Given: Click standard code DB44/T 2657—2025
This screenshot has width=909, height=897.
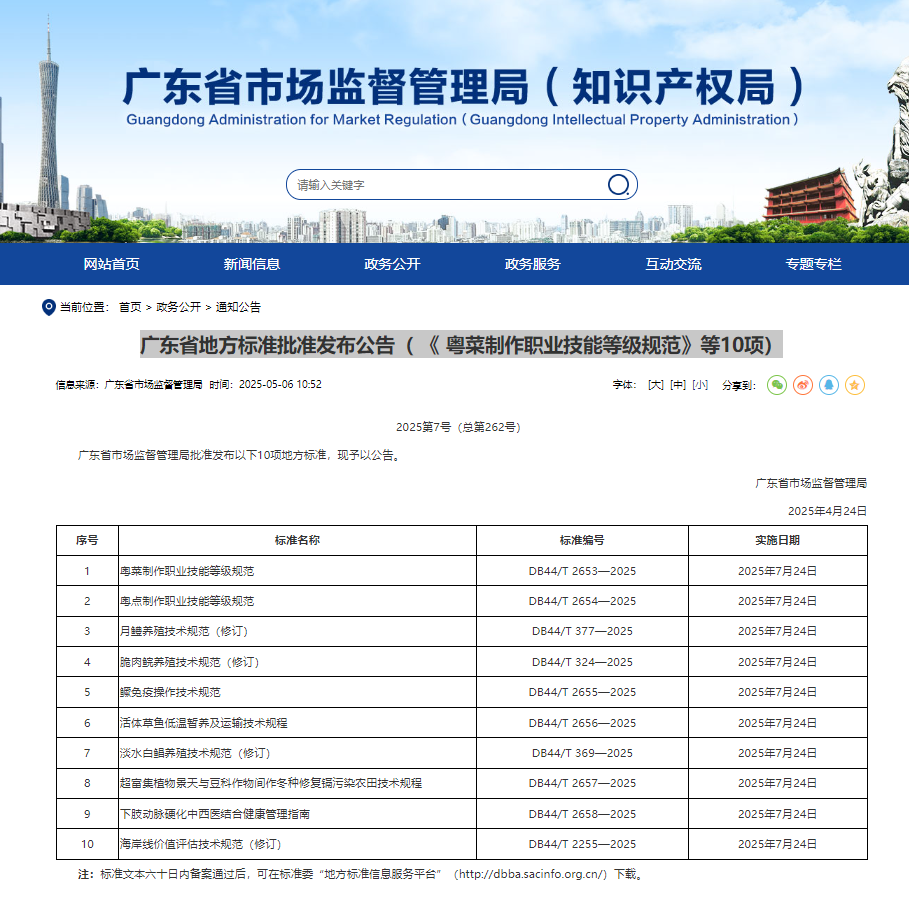Looking at the screenshot, I should [582, 783].
